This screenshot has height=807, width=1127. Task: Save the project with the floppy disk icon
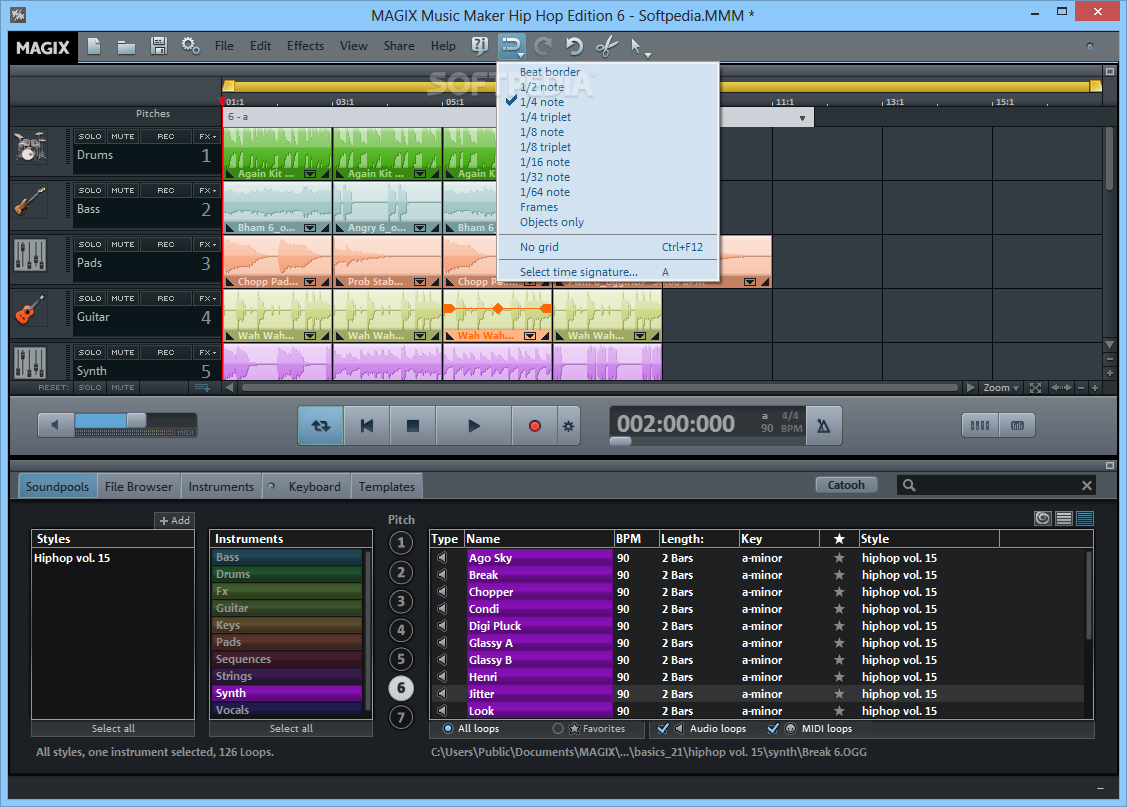pos(159,46)
